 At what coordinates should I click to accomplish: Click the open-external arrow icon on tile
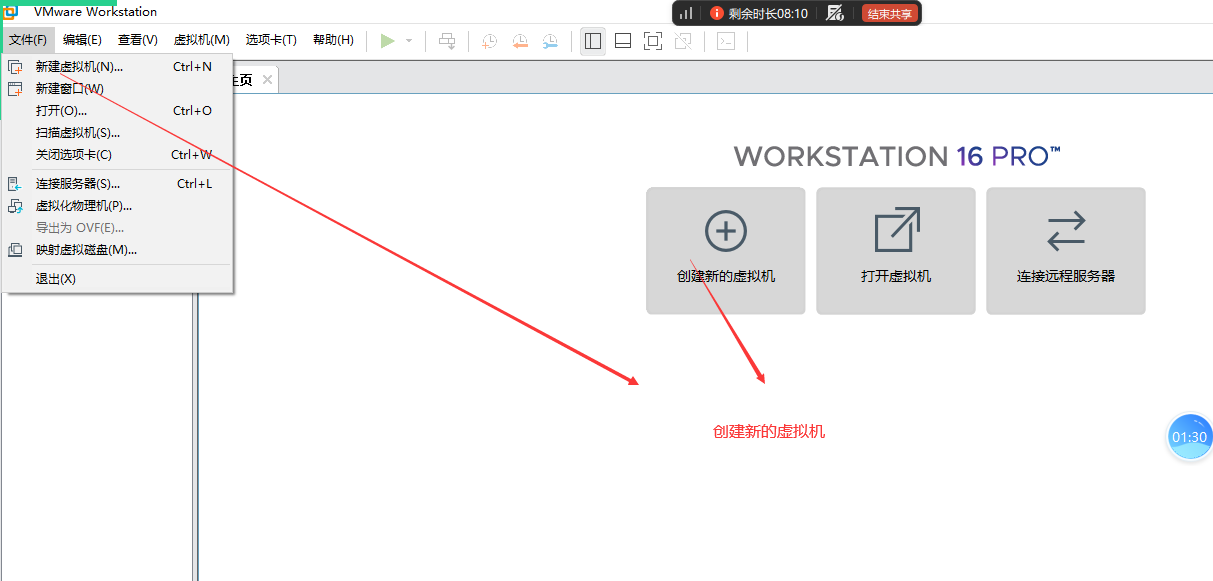click(x=897, y=230)
